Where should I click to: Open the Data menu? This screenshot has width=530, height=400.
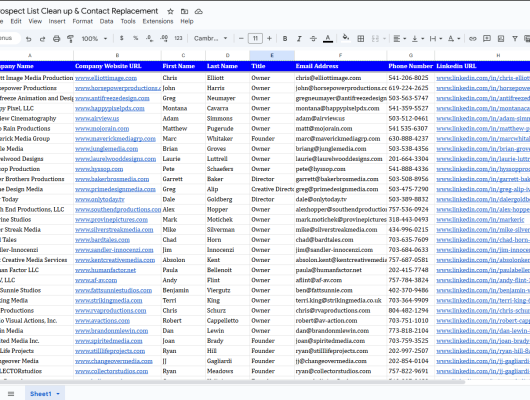(106, 21)
